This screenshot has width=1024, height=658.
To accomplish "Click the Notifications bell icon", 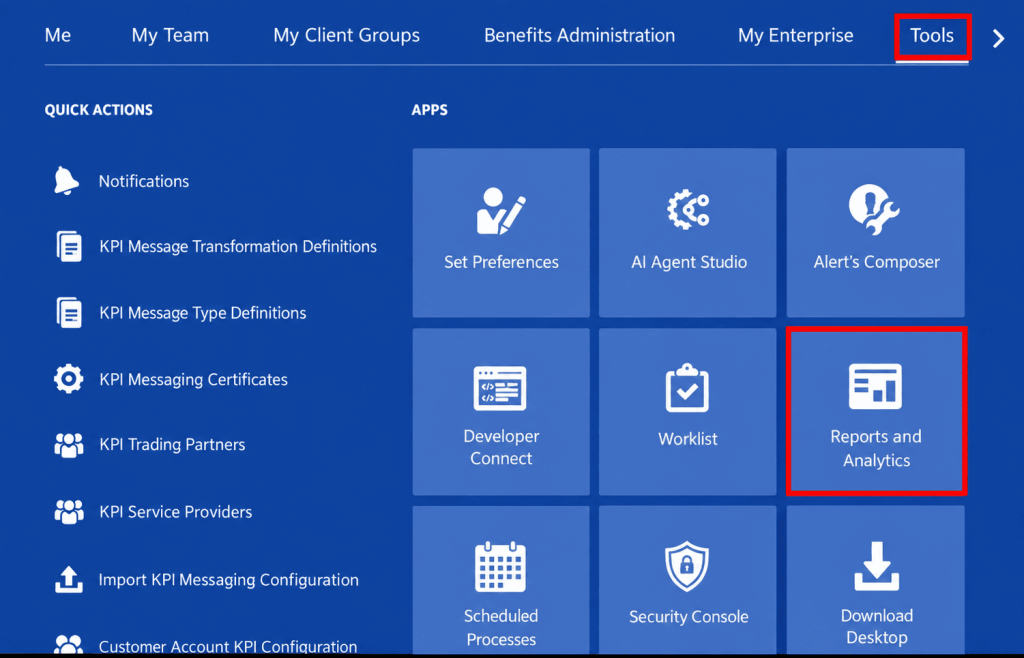I will click(x=67, y=181).
